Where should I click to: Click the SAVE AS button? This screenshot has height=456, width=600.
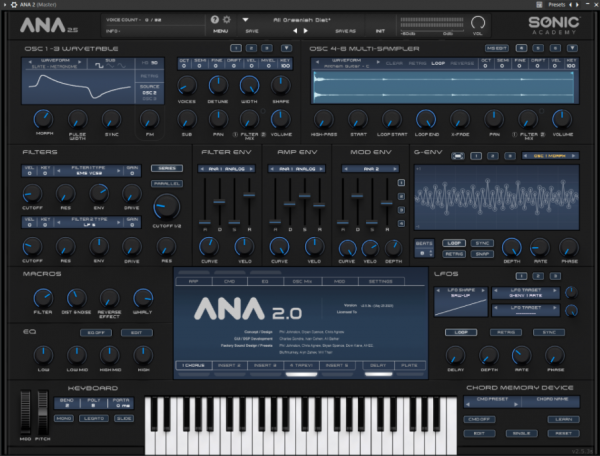coord(346,31)
